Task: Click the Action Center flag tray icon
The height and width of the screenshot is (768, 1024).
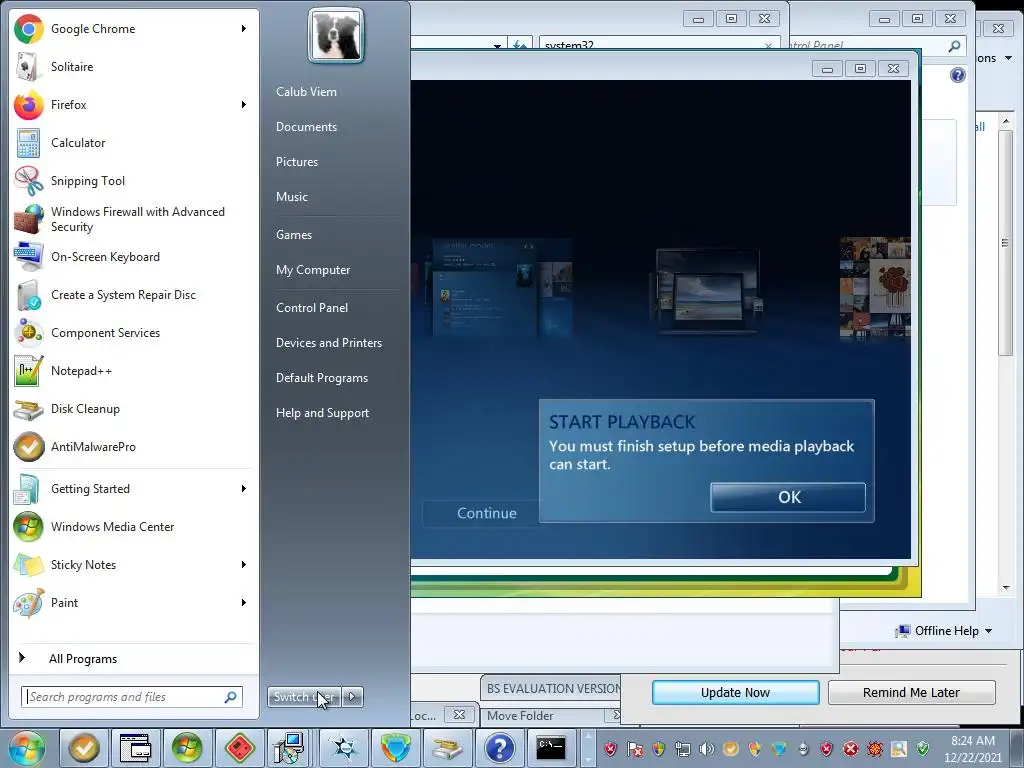Action: click(x=634, y=748)
